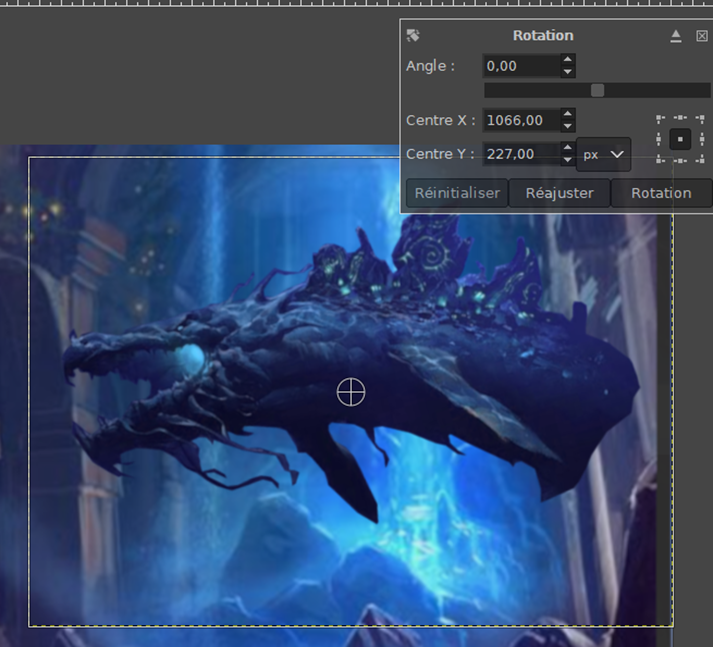
Task: Click the Angle slider handle
Action: [597, 90]
